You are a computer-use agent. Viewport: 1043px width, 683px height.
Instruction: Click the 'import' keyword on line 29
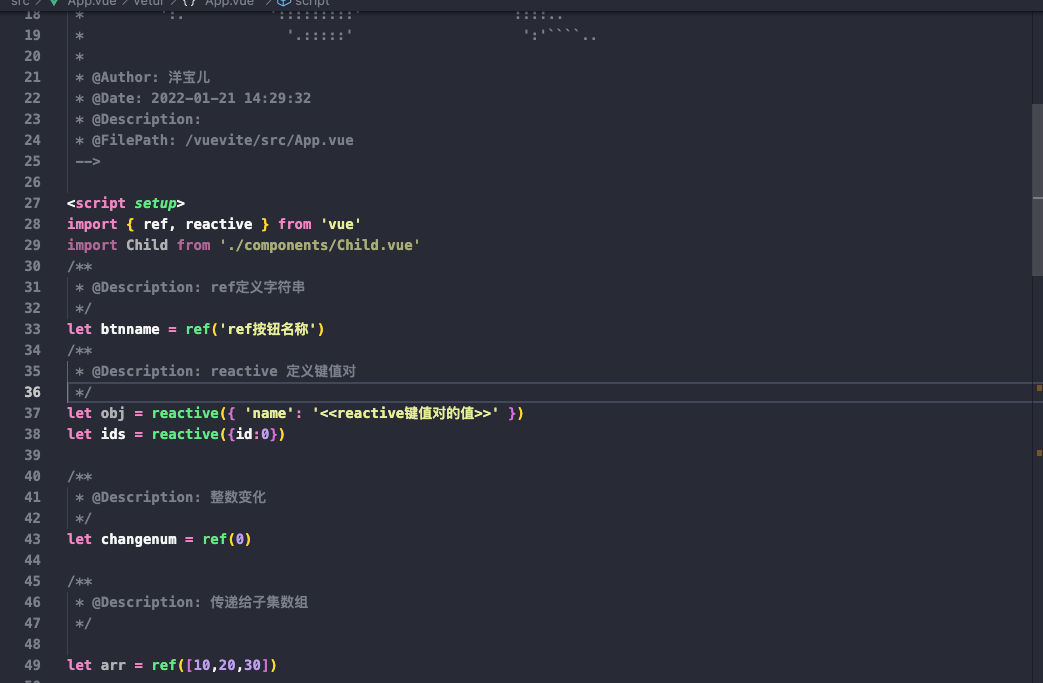(92, 245)
